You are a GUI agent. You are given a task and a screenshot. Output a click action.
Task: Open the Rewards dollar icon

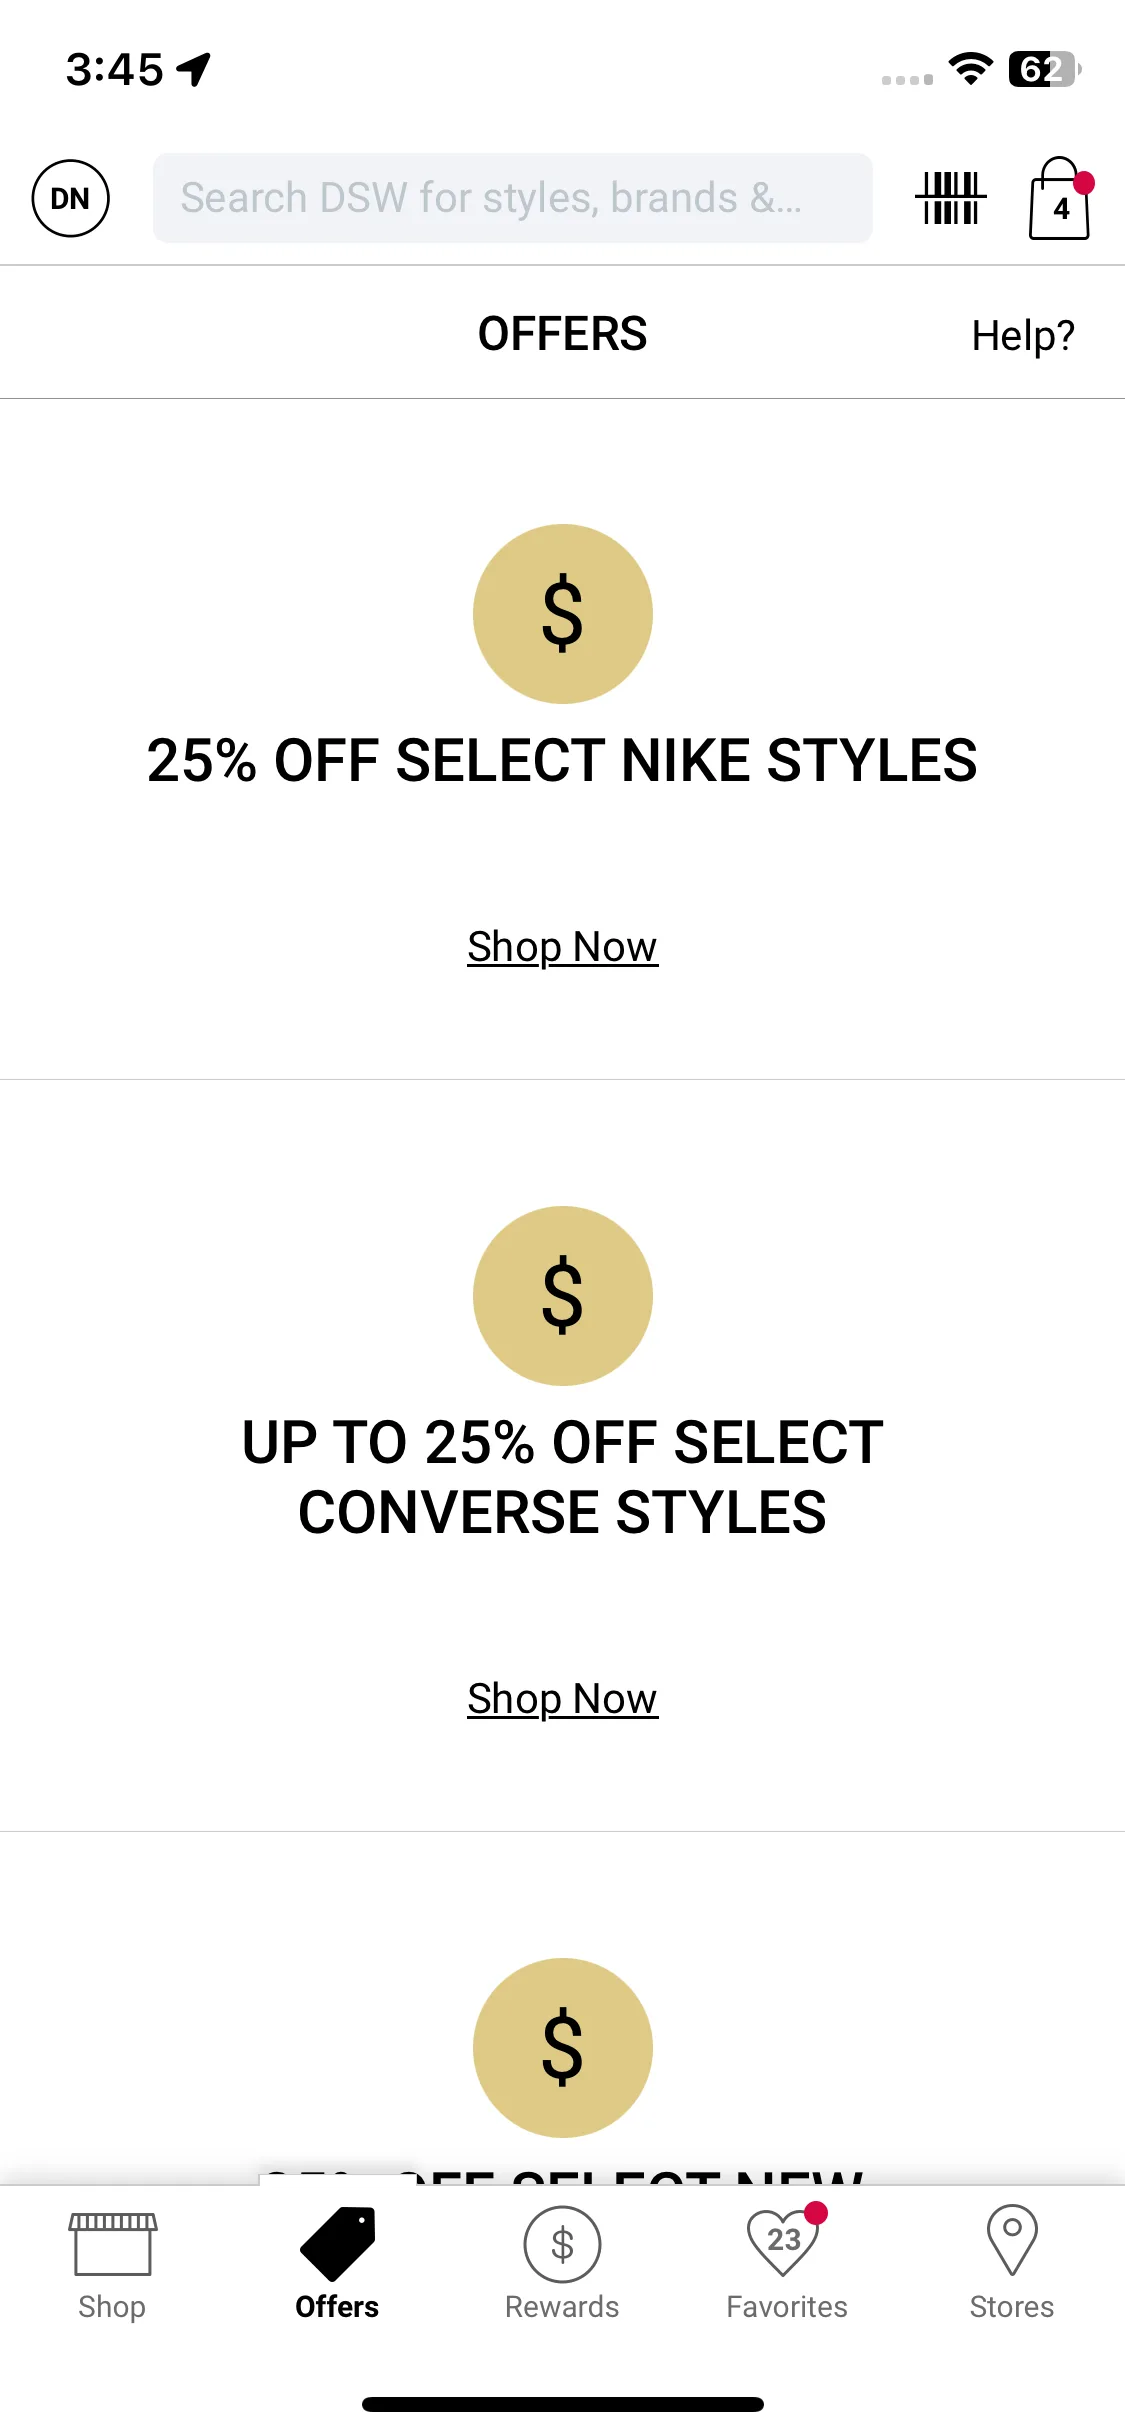562,2244
